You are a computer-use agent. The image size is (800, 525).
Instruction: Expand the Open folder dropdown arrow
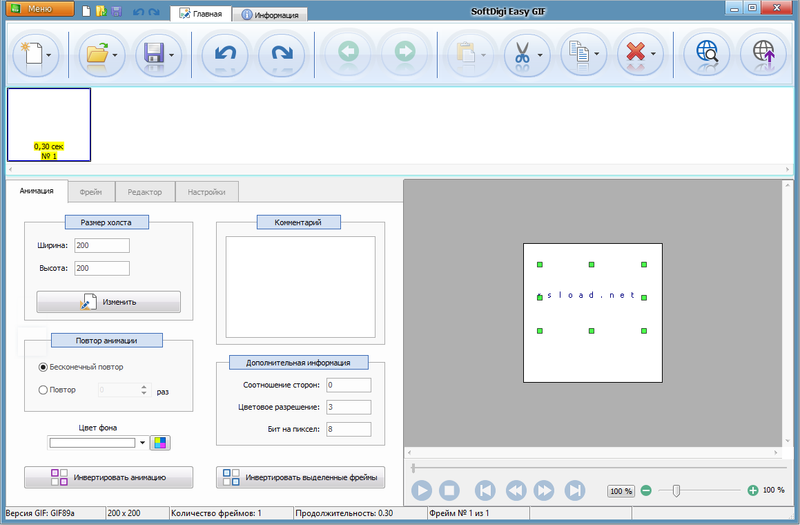click(115, 55)
